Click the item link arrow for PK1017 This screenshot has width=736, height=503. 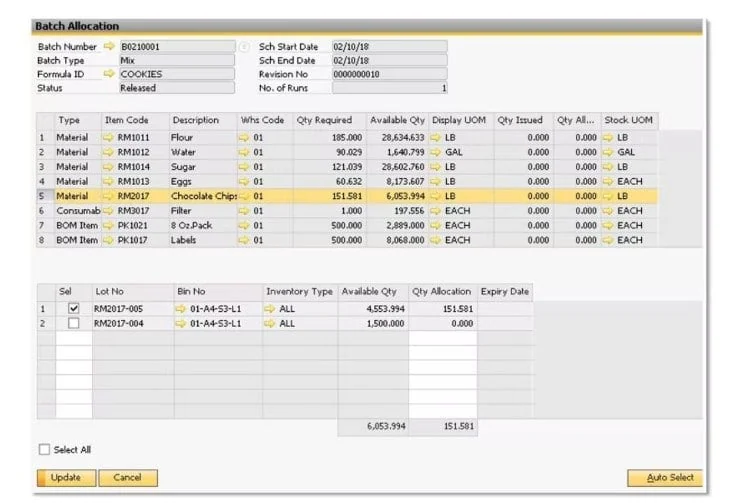(x=108, y=240)
